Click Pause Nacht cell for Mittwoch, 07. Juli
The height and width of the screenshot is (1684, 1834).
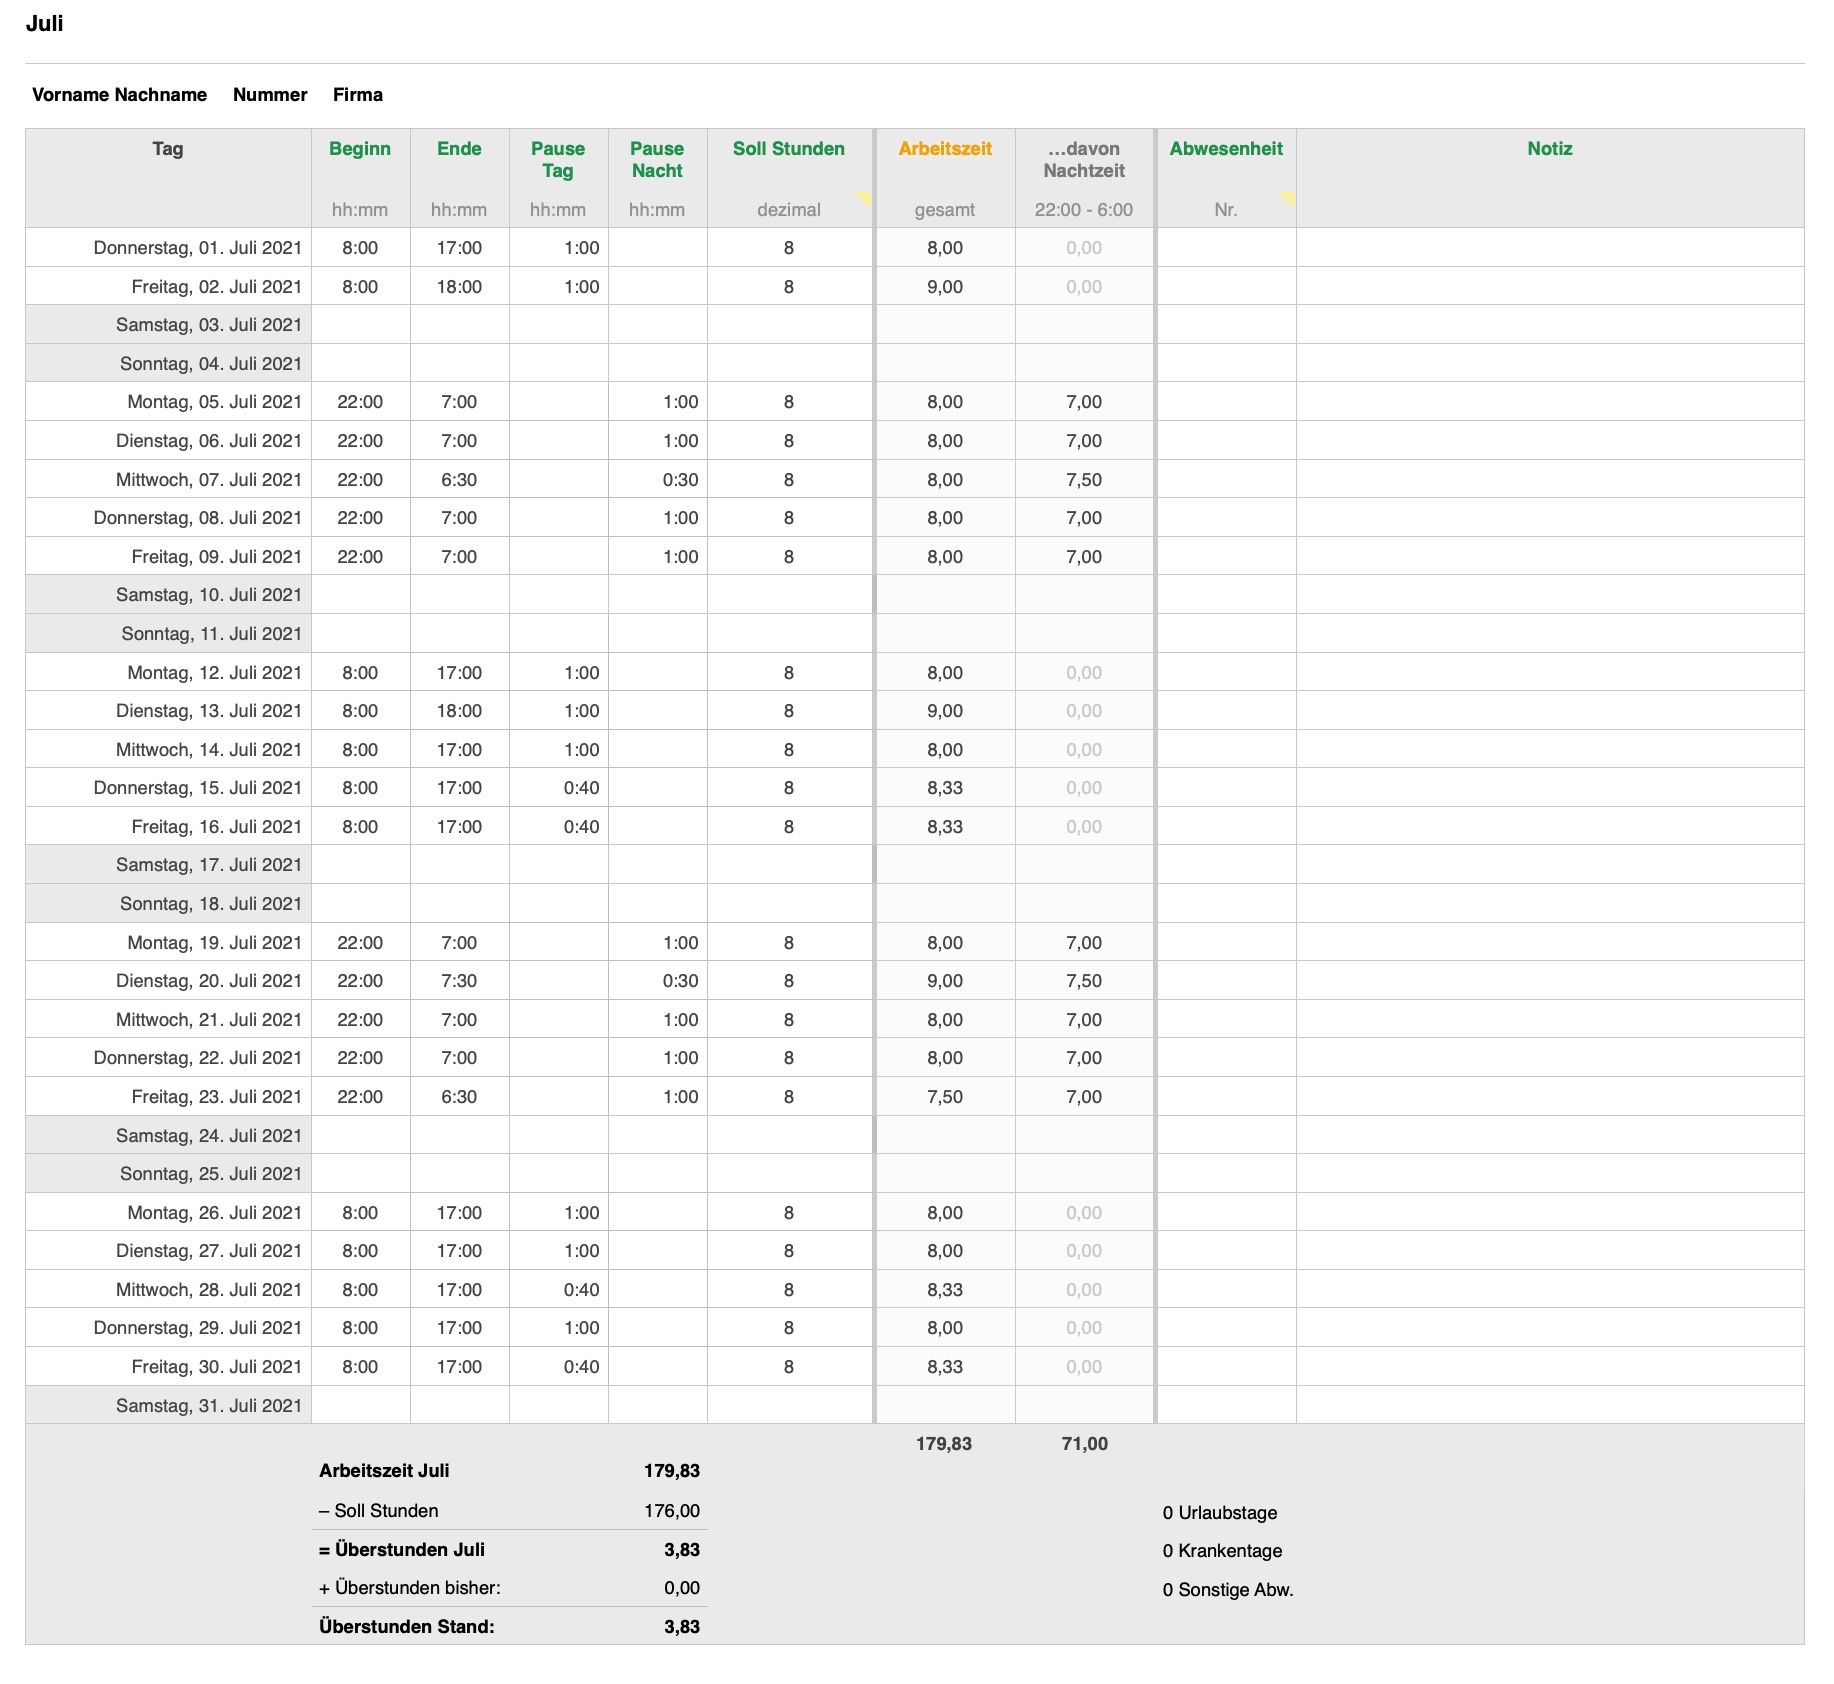(657, 480)
